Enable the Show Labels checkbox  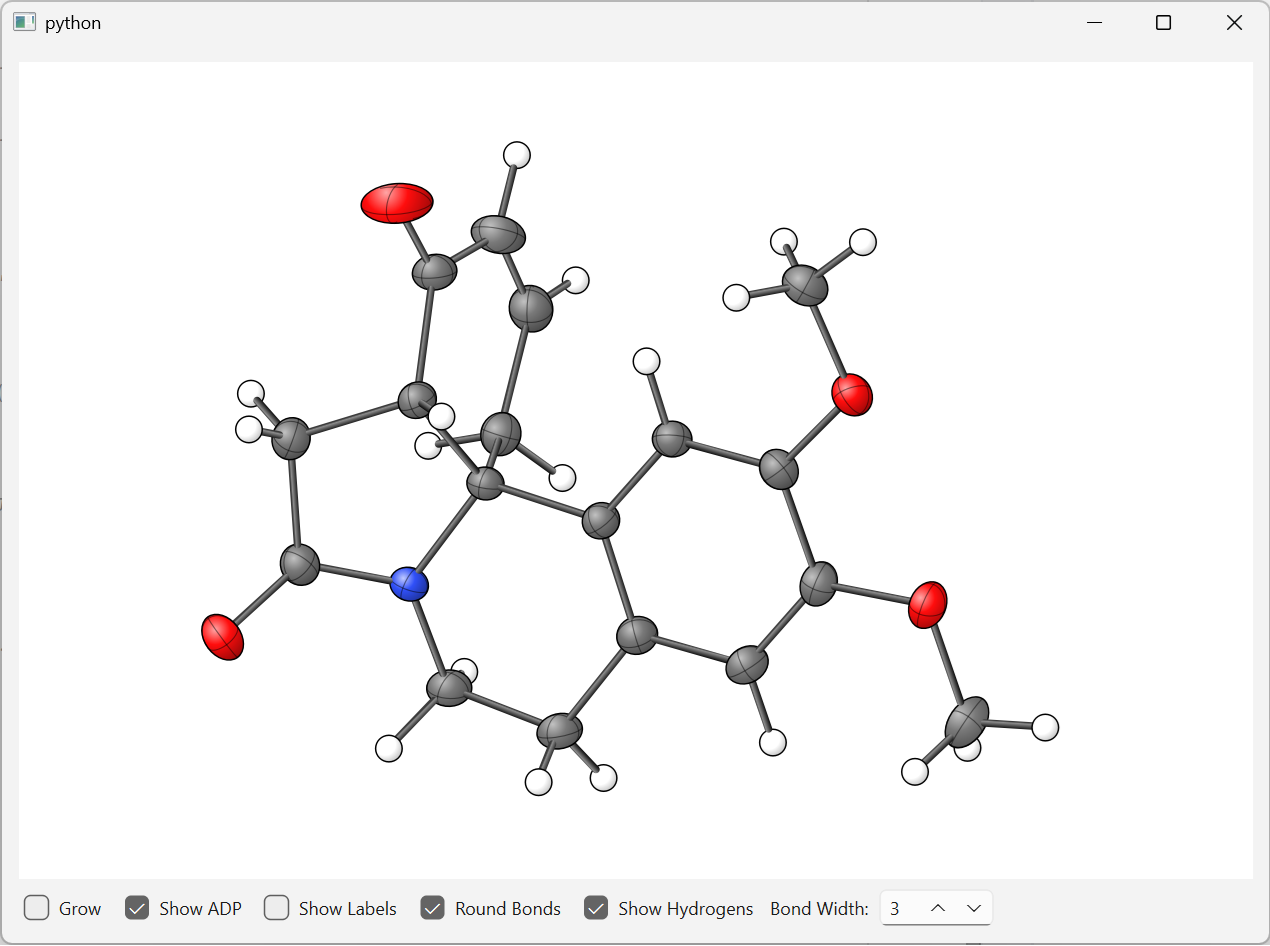click(276, 908)
